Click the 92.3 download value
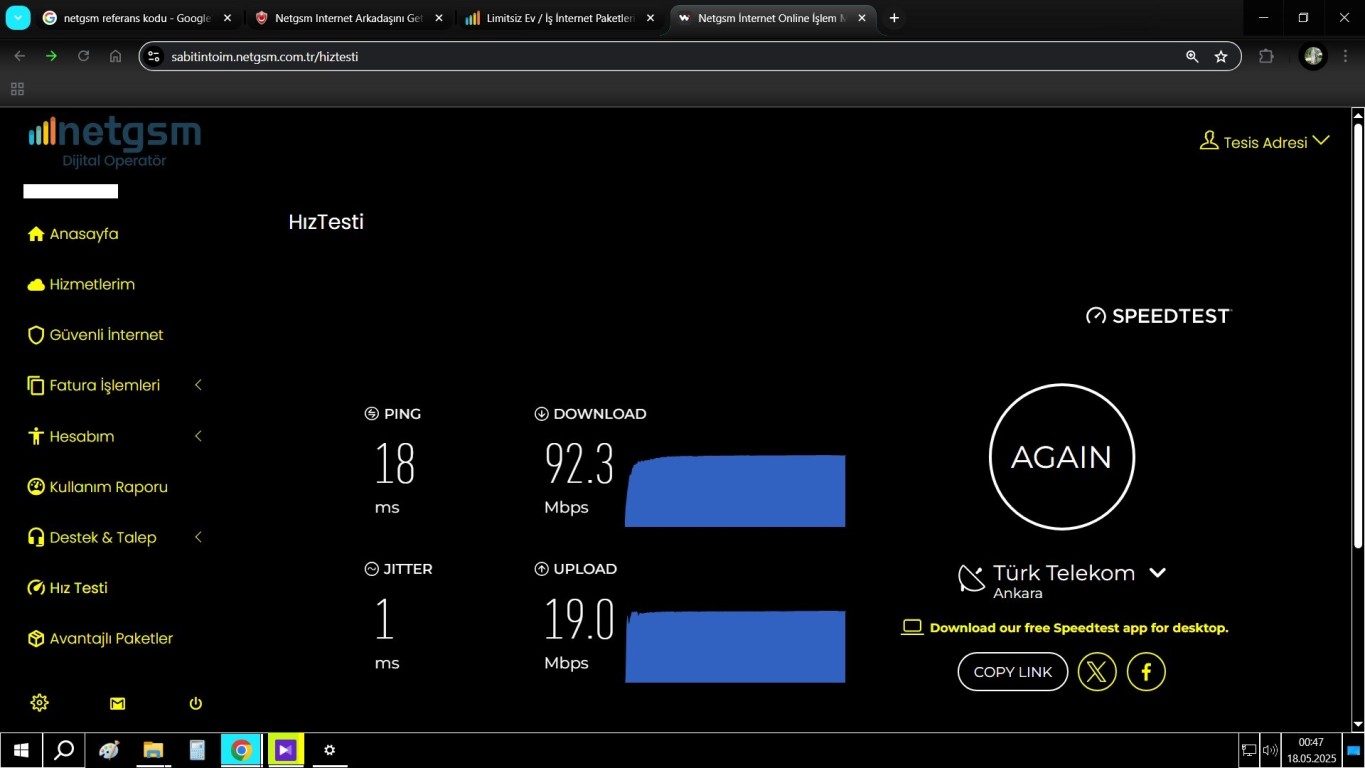 (x=579, y=463)
